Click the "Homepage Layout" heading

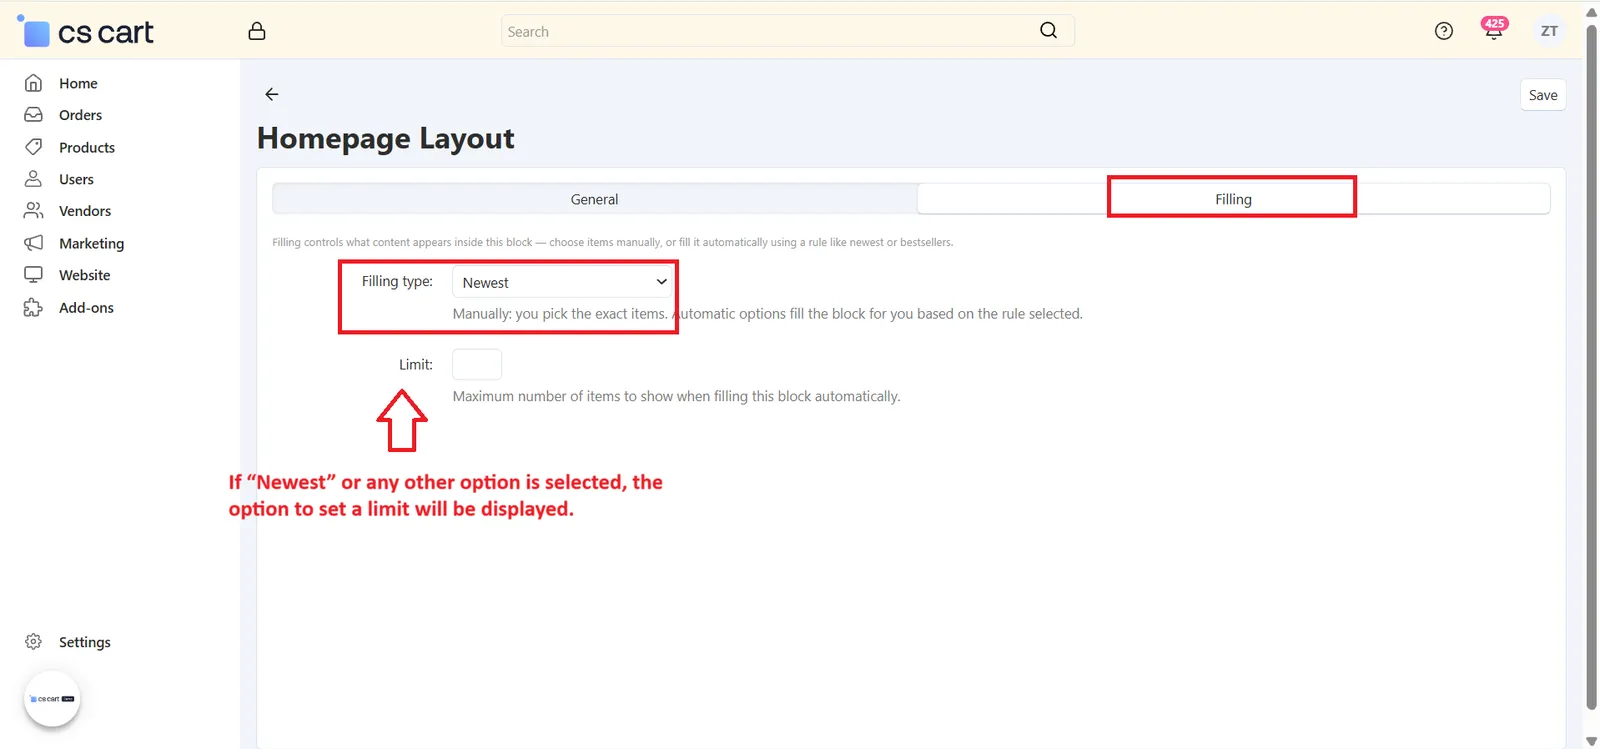[386, 138]
